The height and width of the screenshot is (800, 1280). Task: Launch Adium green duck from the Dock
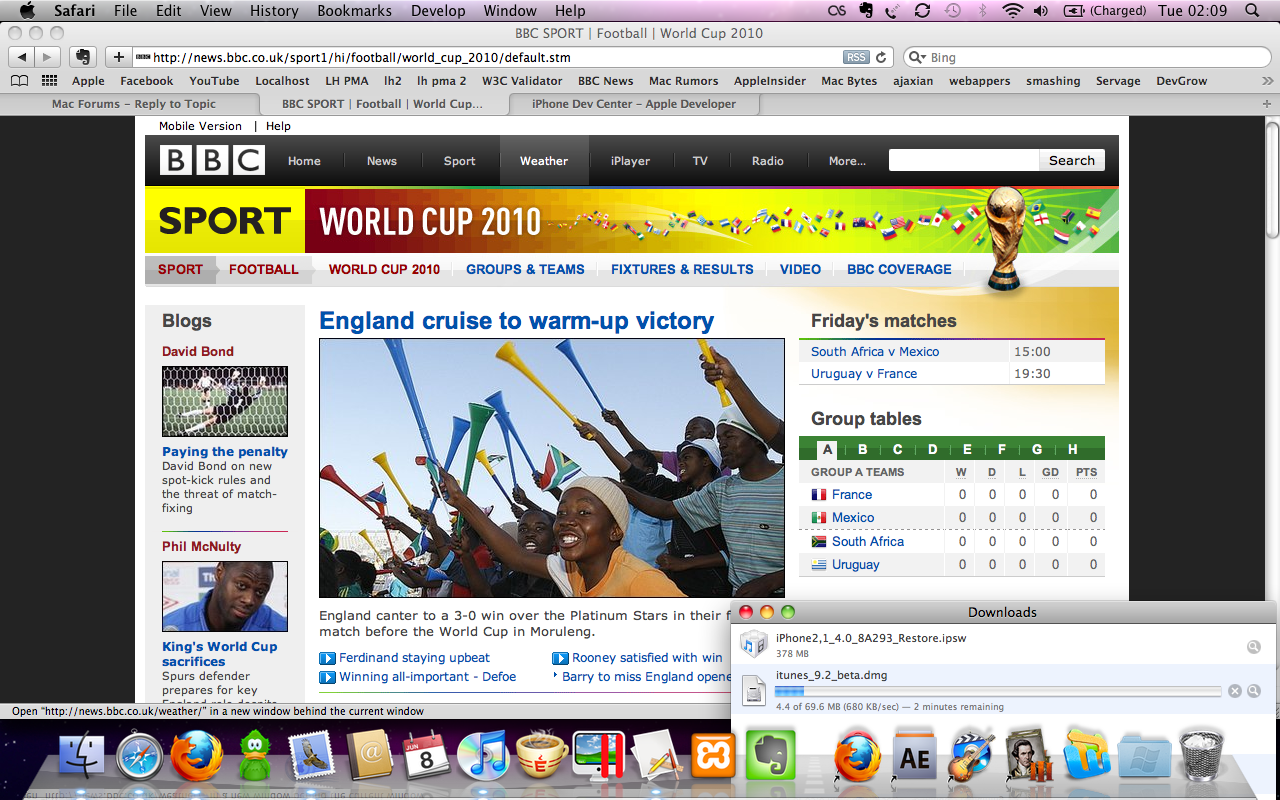(x=255, y=755)
